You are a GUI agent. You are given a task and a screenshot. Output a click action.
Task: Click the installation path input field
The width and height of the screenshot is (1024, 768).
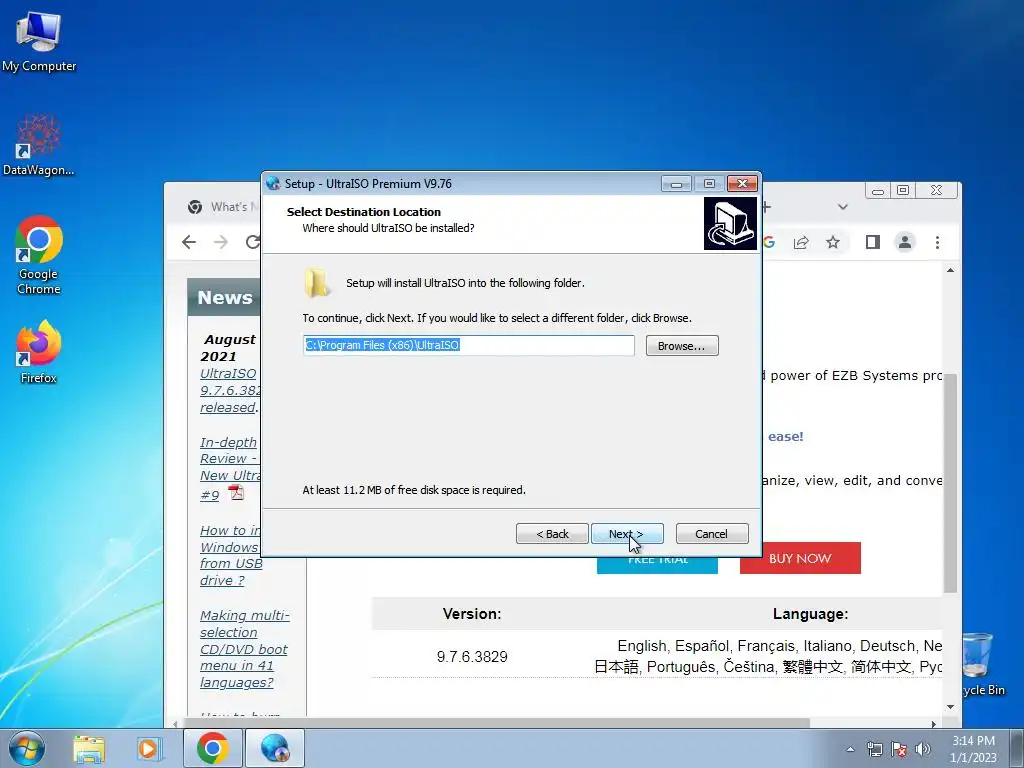(469, 345)
